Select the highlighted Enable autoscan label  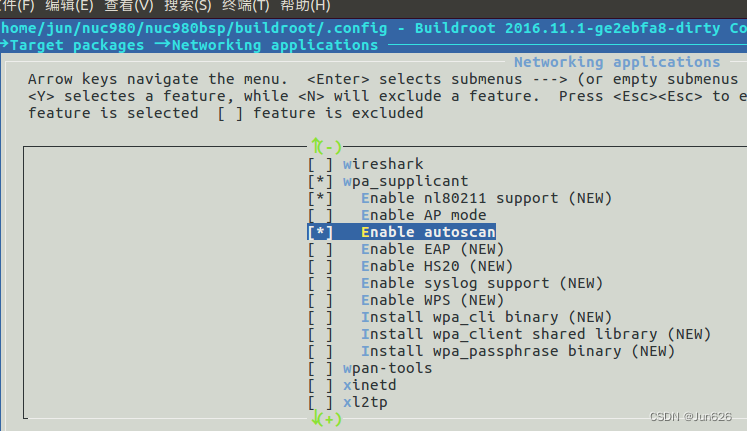click(428, 232)
